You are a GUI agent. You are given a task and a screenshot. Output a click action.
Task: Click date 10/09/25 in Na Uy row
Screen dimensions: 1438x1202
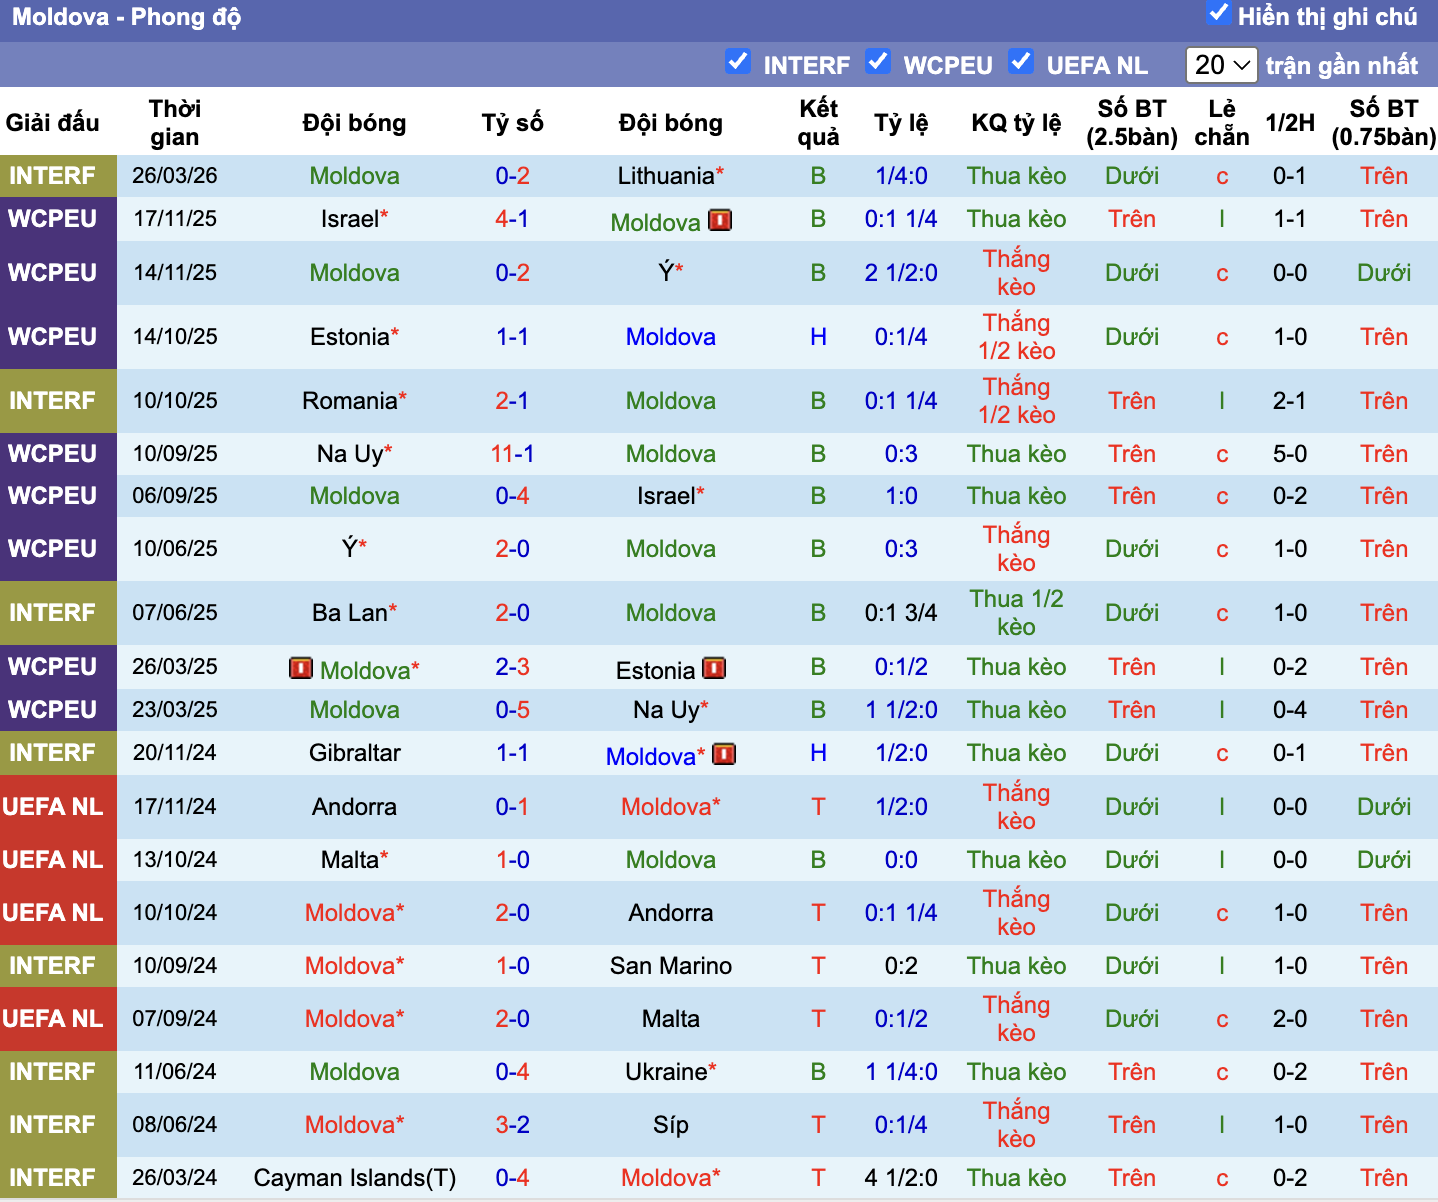(175, 454)
